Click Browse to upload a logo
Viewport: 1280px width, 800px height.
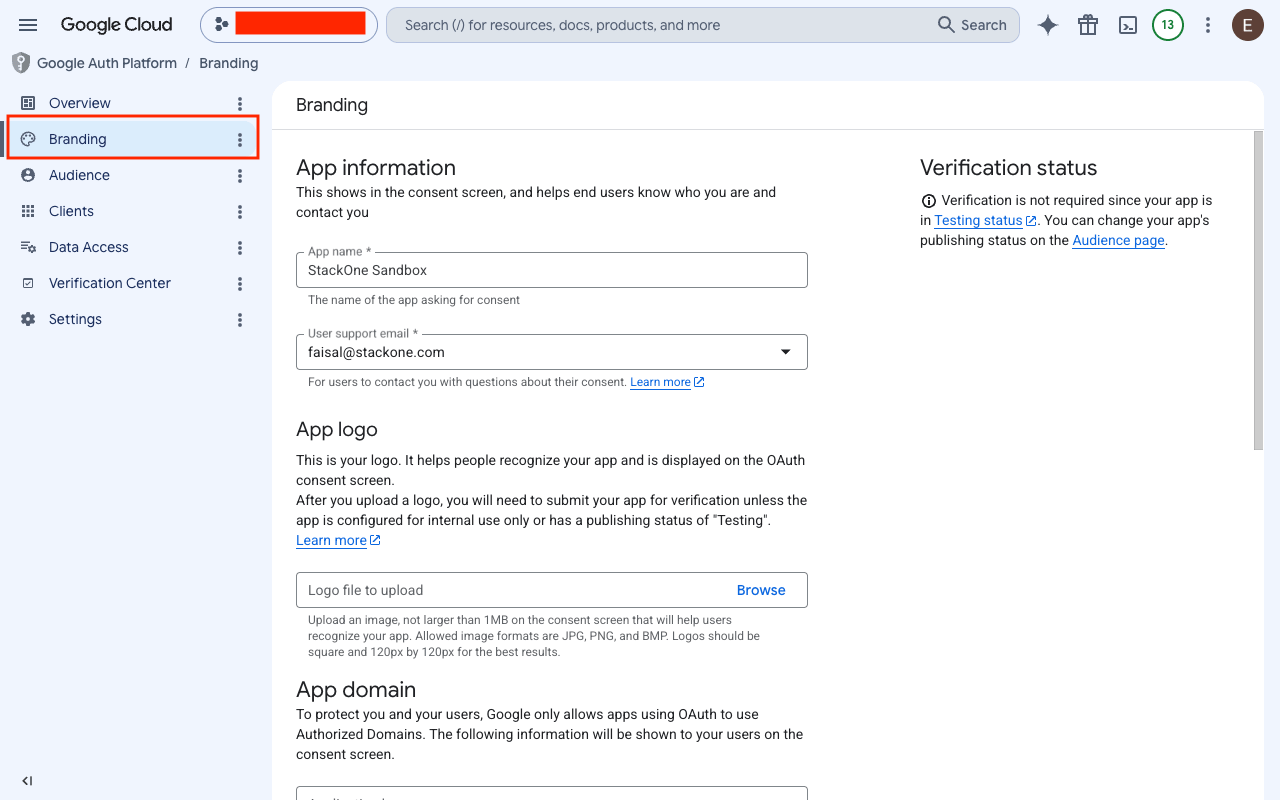(761, 590)
